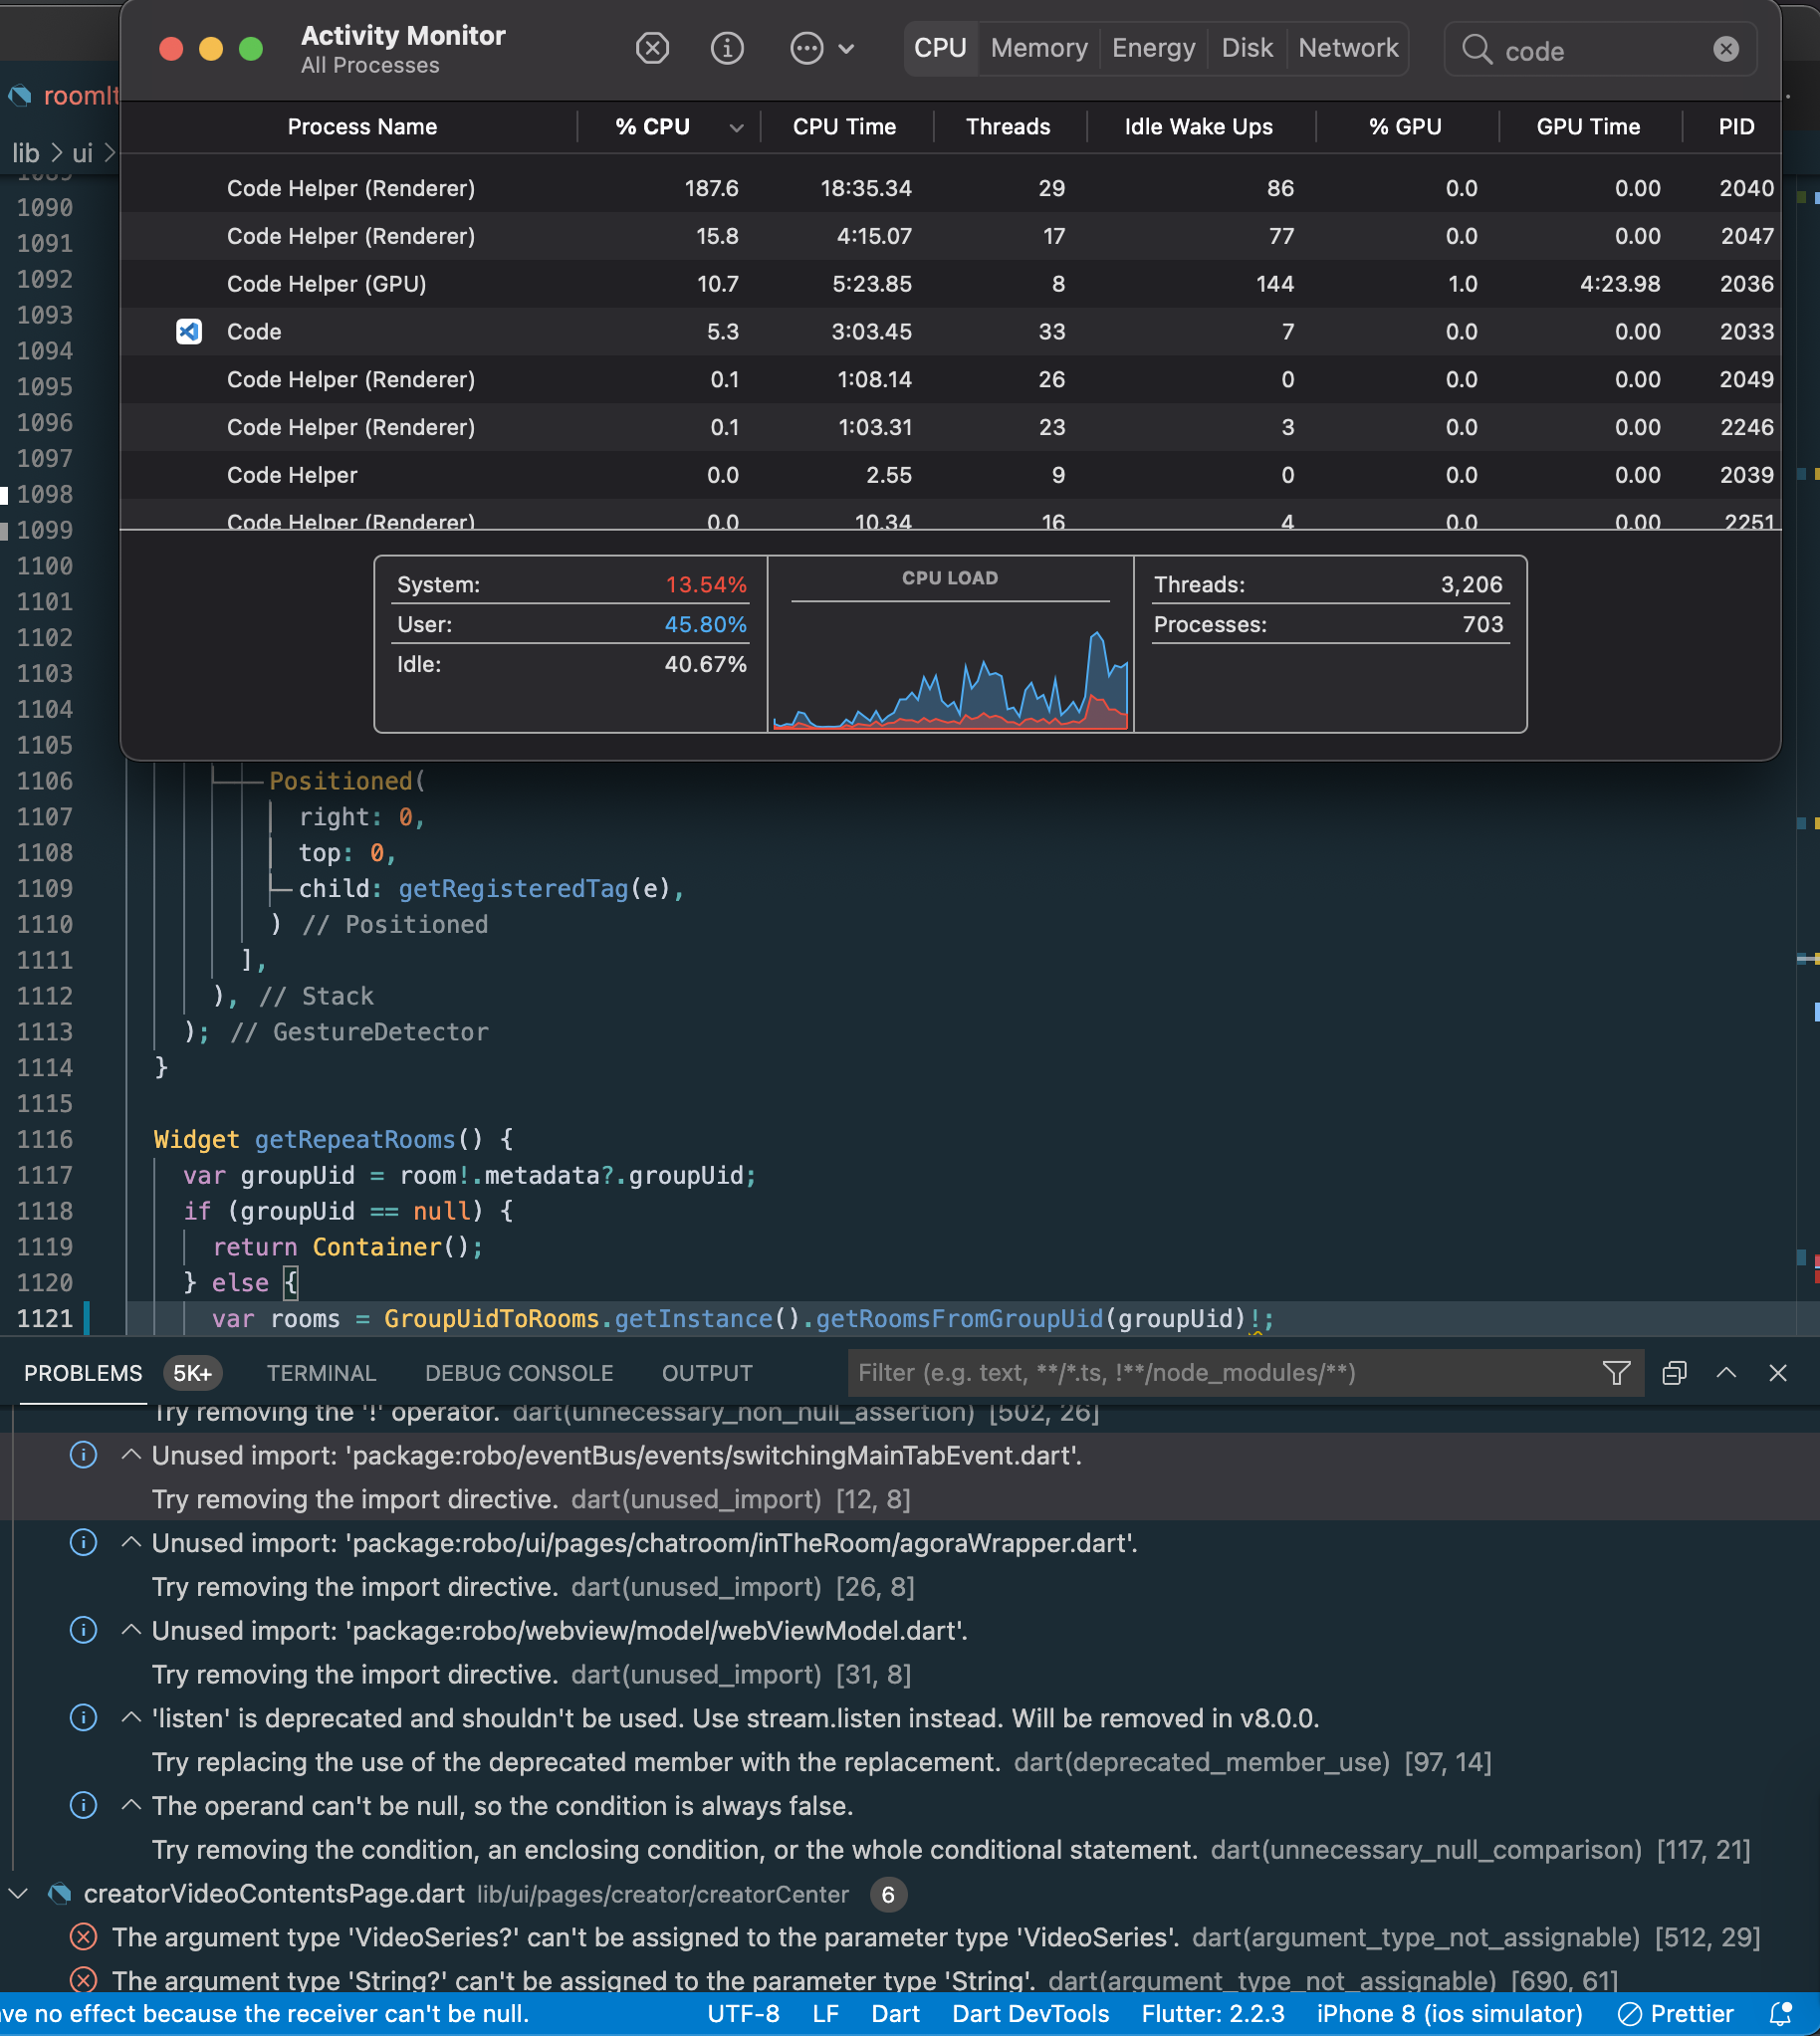Open the more actions ellipsis menu in Activity Monitor
The height and width of the screenshot is (2036, 1820).
pyautogui.click(x=821, y=48)
